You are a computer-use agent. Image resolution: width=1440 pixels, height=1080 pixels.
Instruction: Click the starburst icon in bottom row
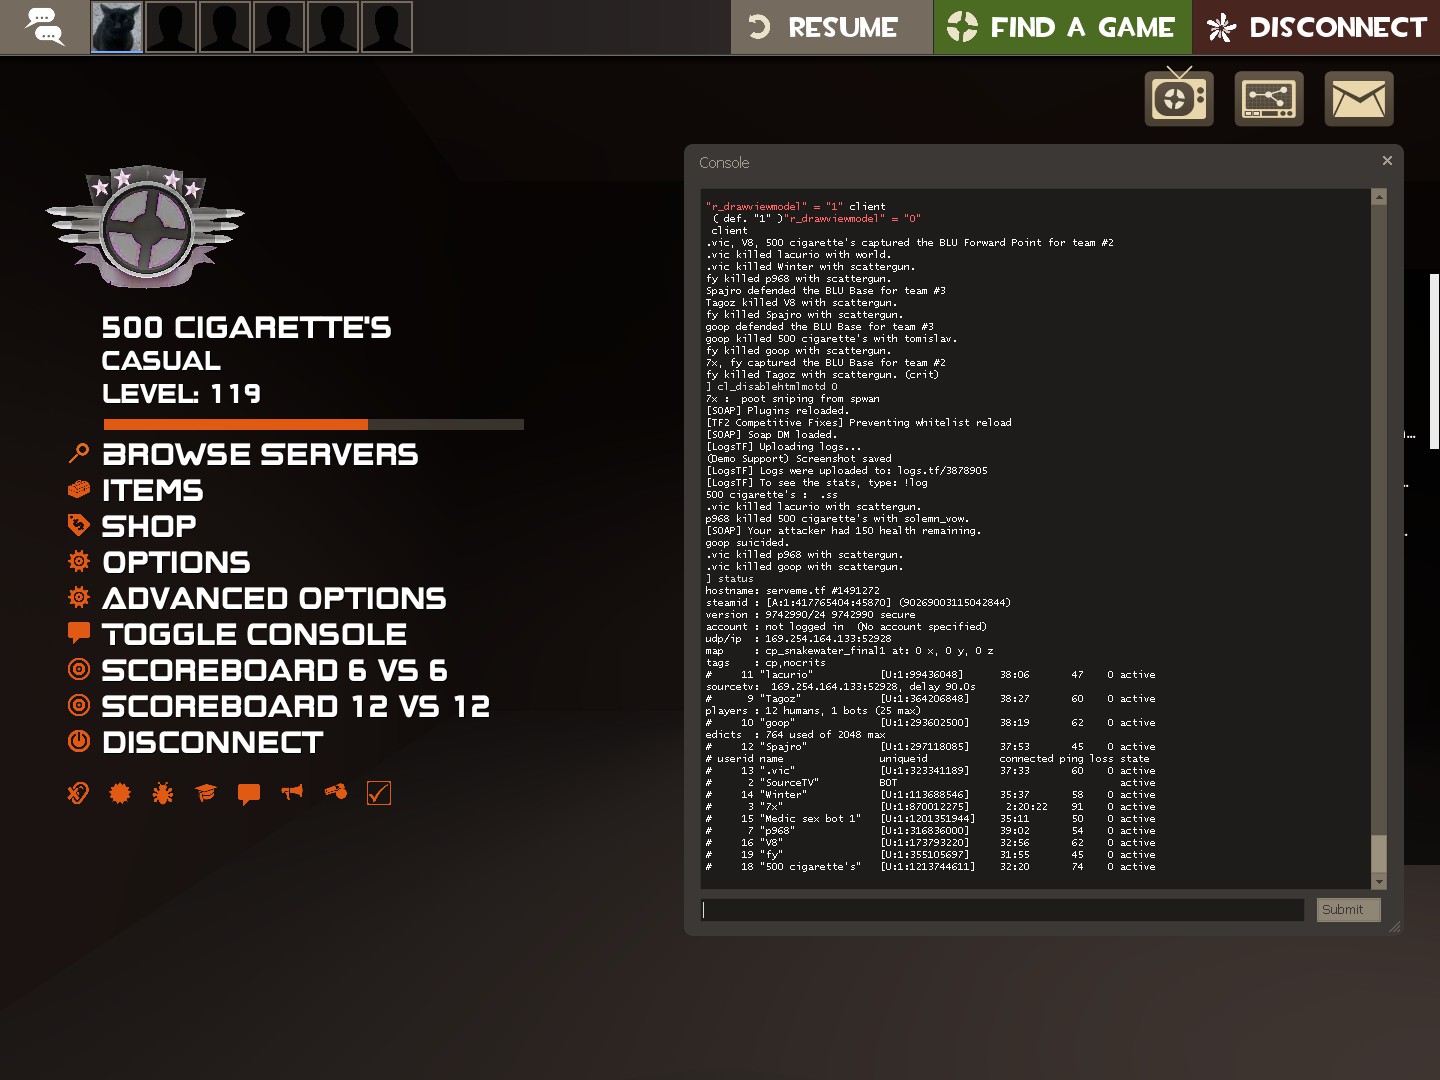(x=120, y=793)
